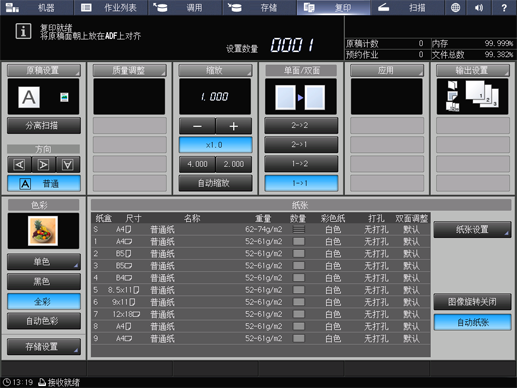Switch to the 扫描 scan tab
517x388 pixels.
click(x=408, y=7)
